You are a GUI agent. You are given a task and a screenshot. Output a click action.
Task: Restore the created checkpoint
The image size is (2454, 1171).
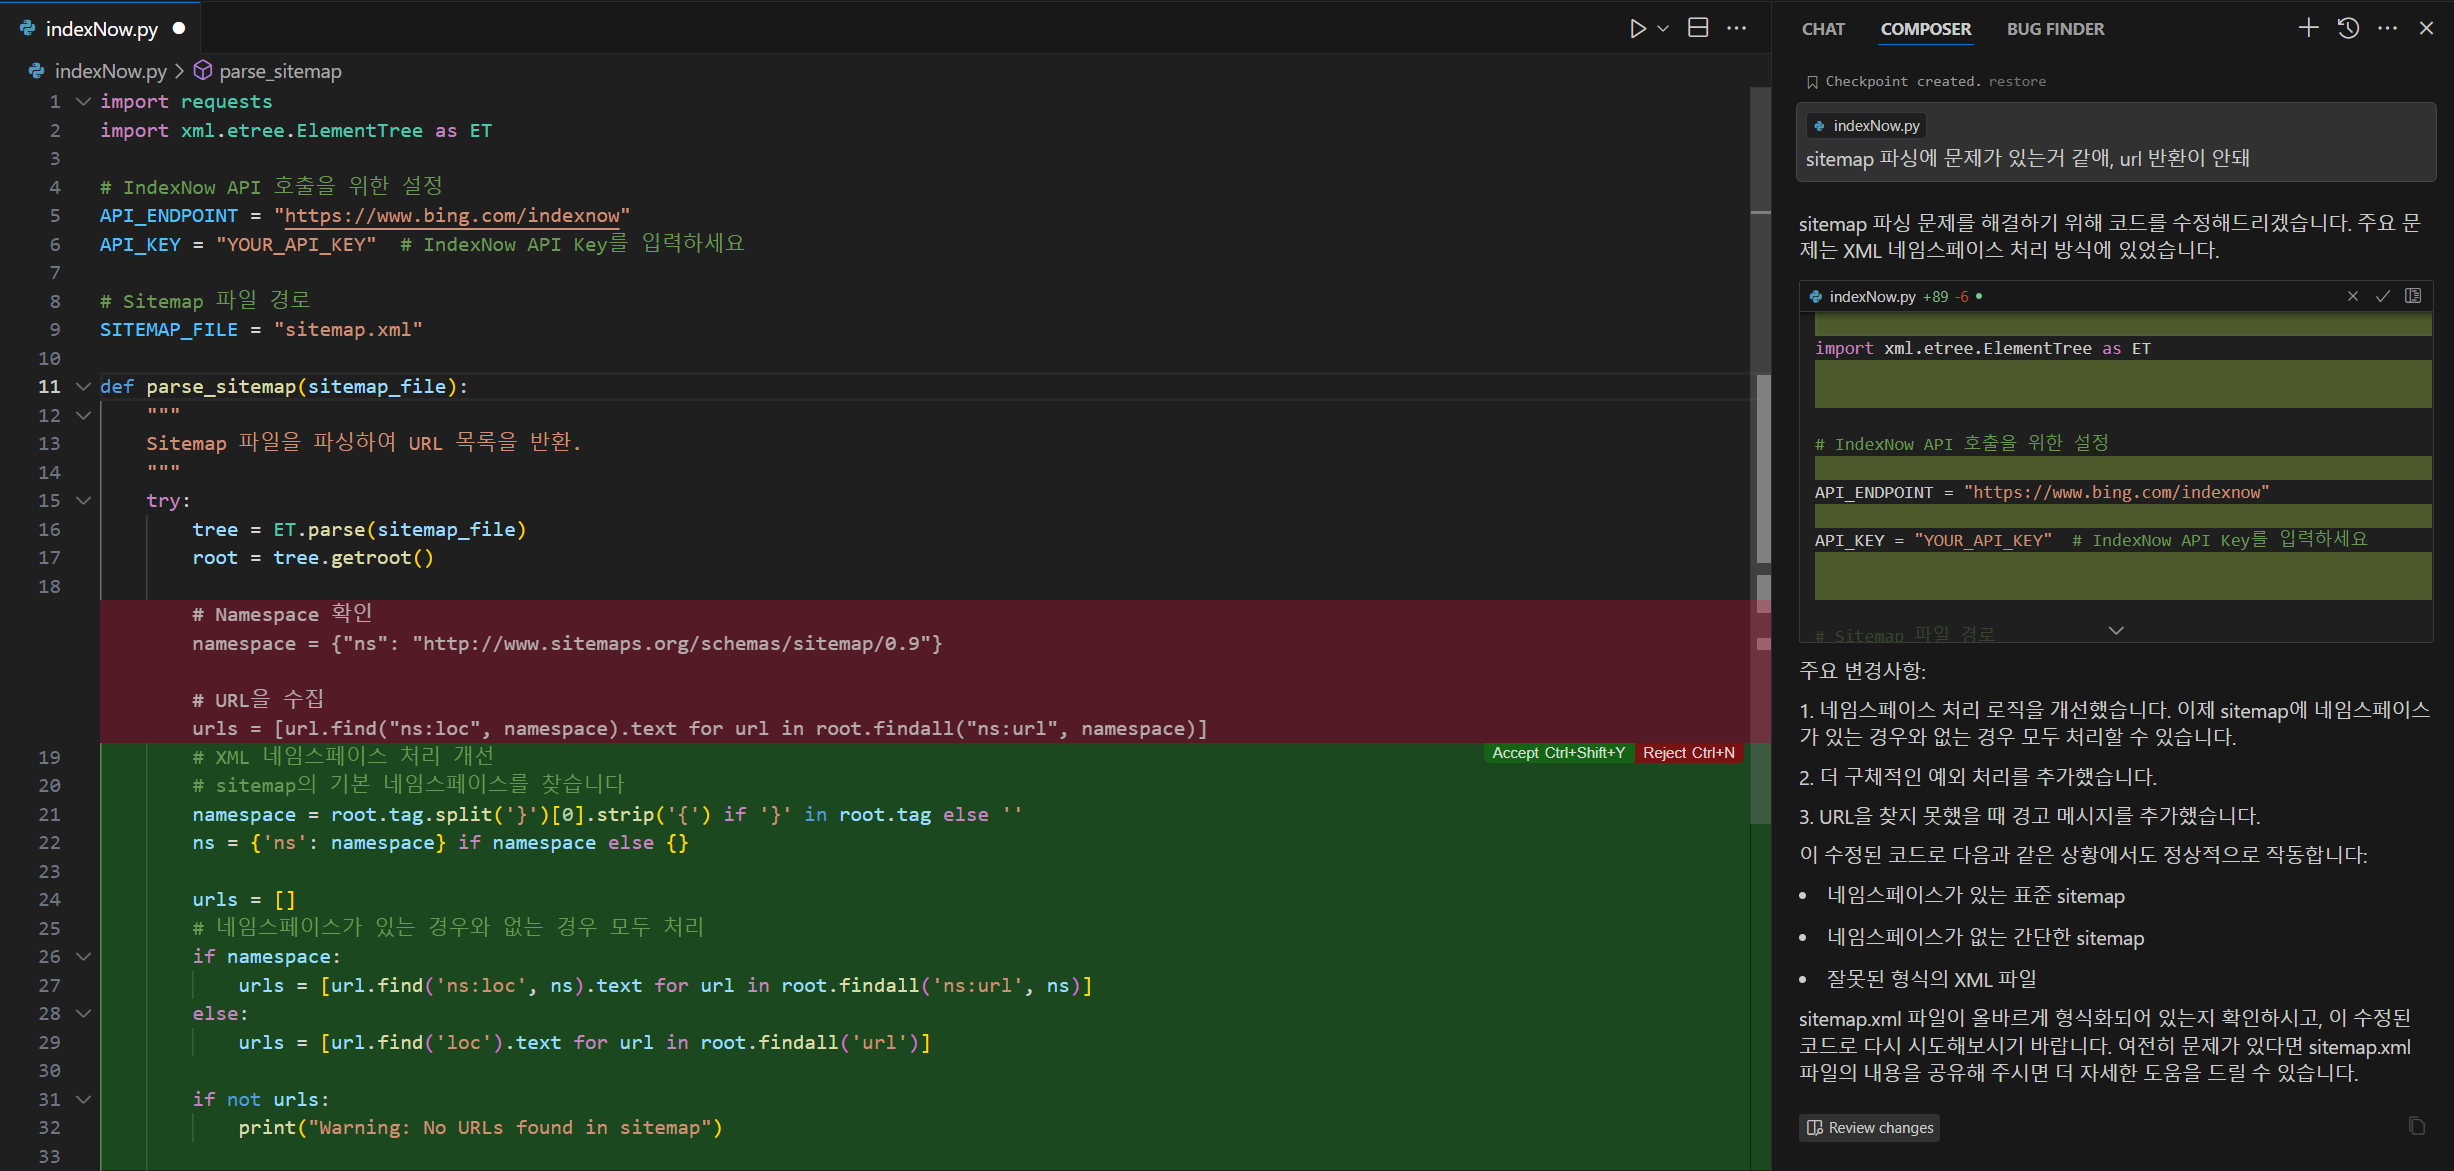pos(2017,81)
